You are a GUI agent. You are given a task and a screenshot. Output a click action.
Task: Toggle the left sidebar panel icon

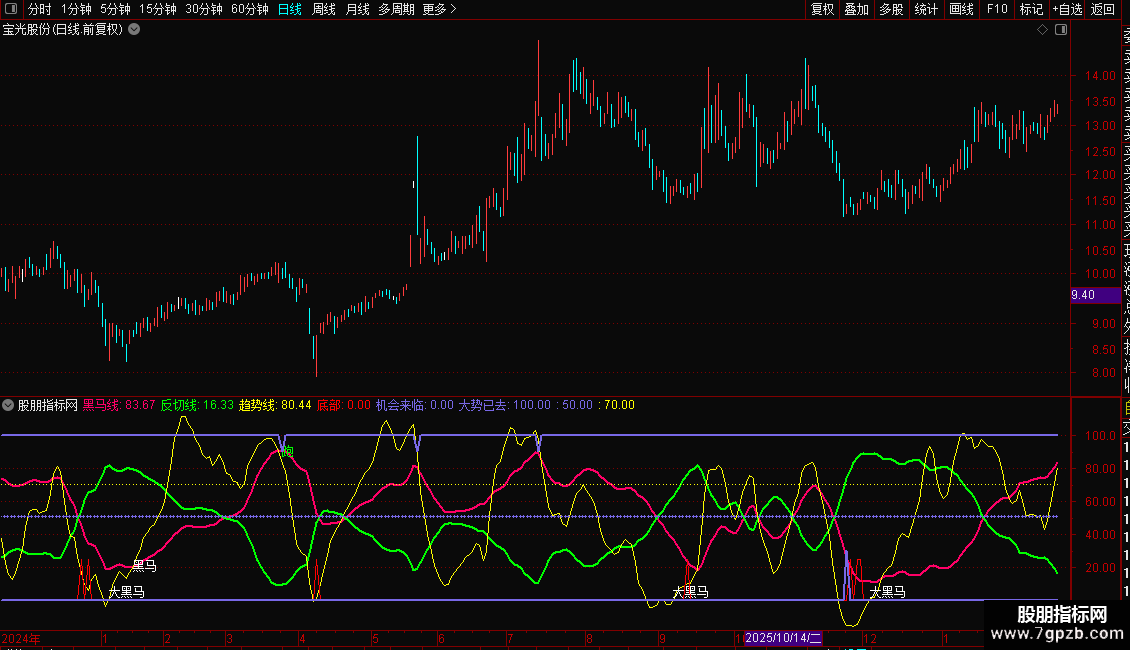[10, 9]
